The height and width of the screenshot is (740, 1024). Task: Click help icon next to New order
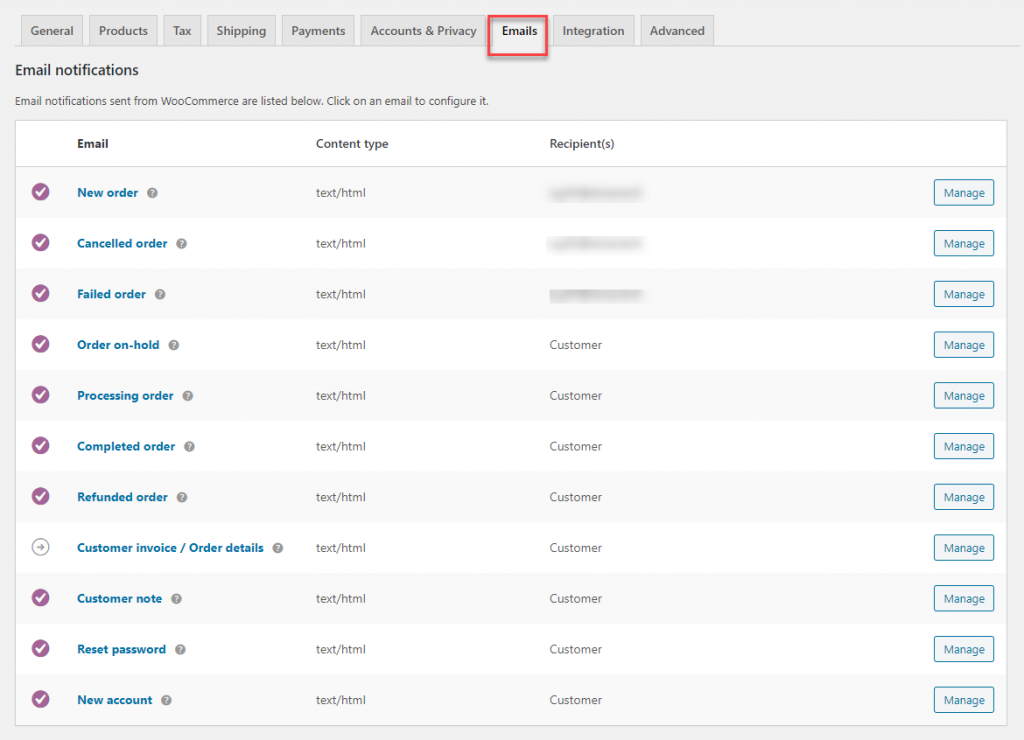pos(153,193)
